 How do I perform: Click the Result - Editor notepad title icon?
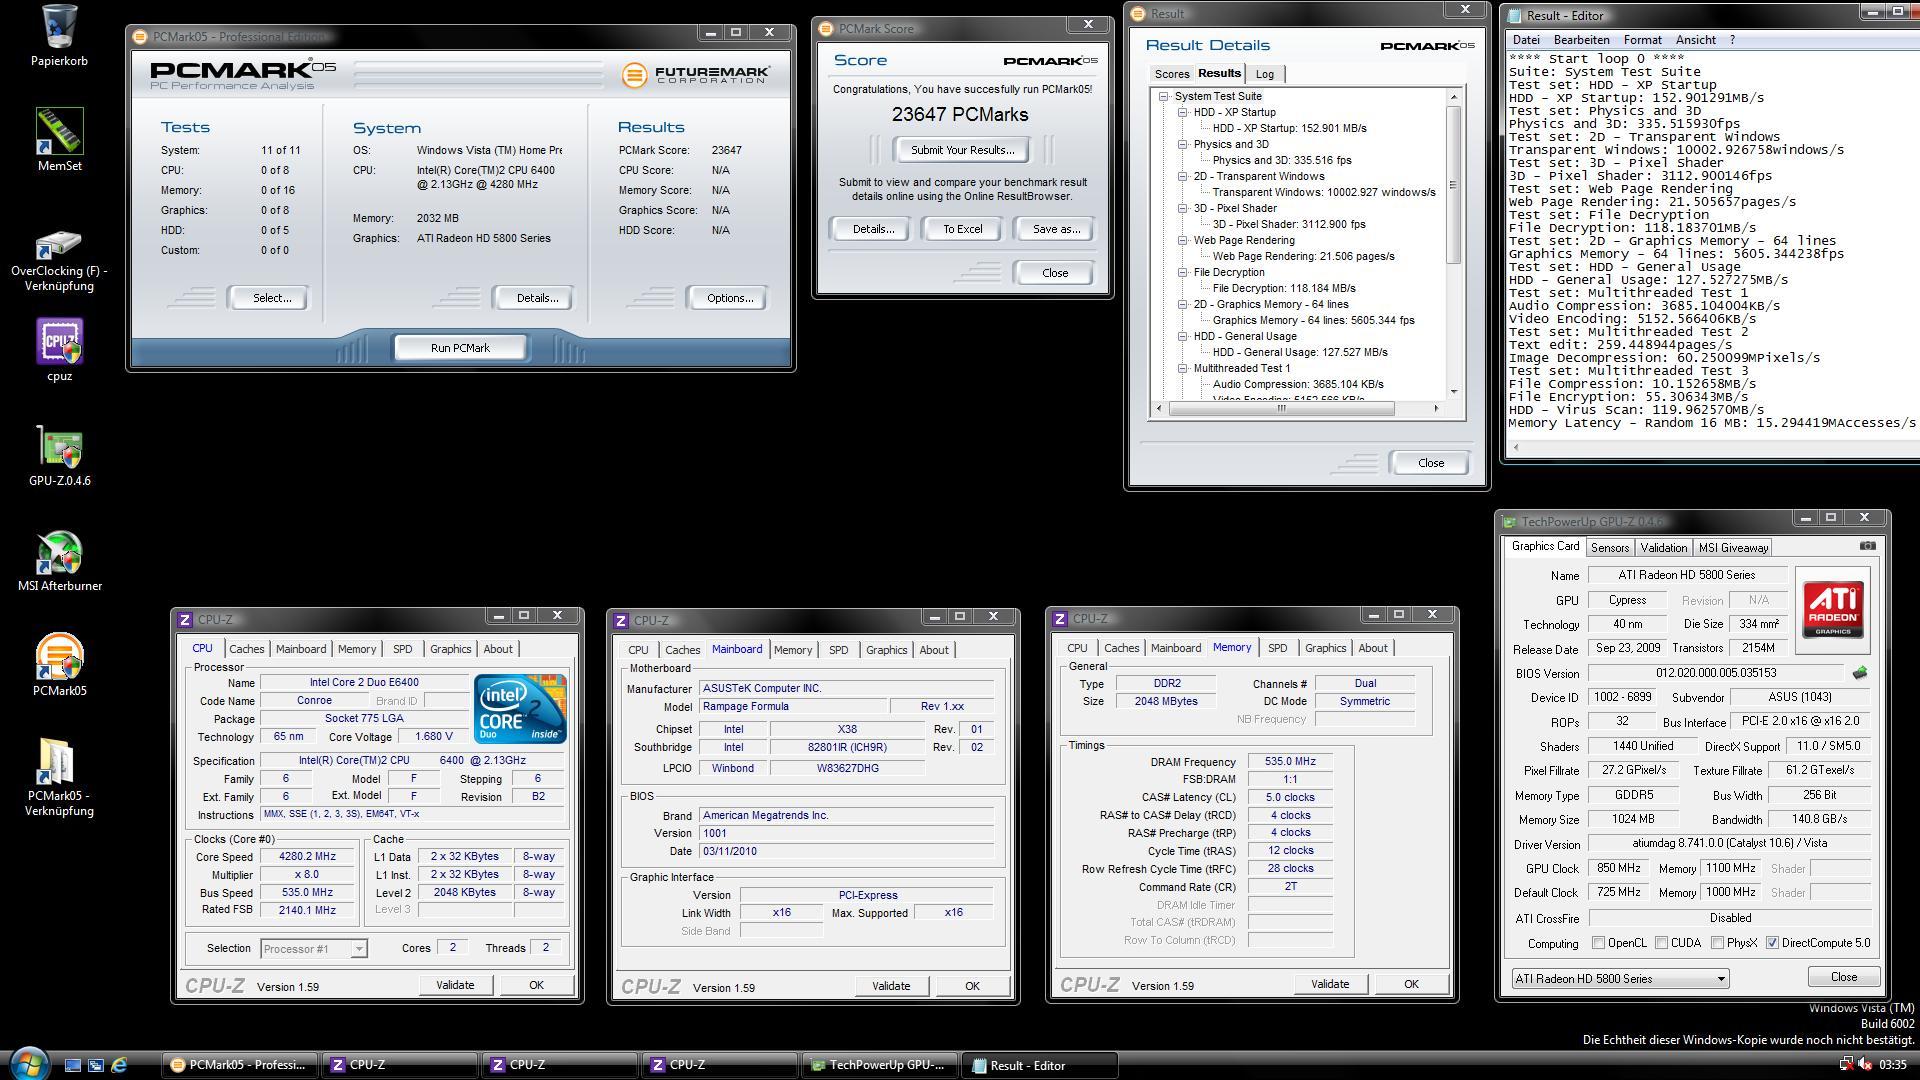[x=1514, y=15]
